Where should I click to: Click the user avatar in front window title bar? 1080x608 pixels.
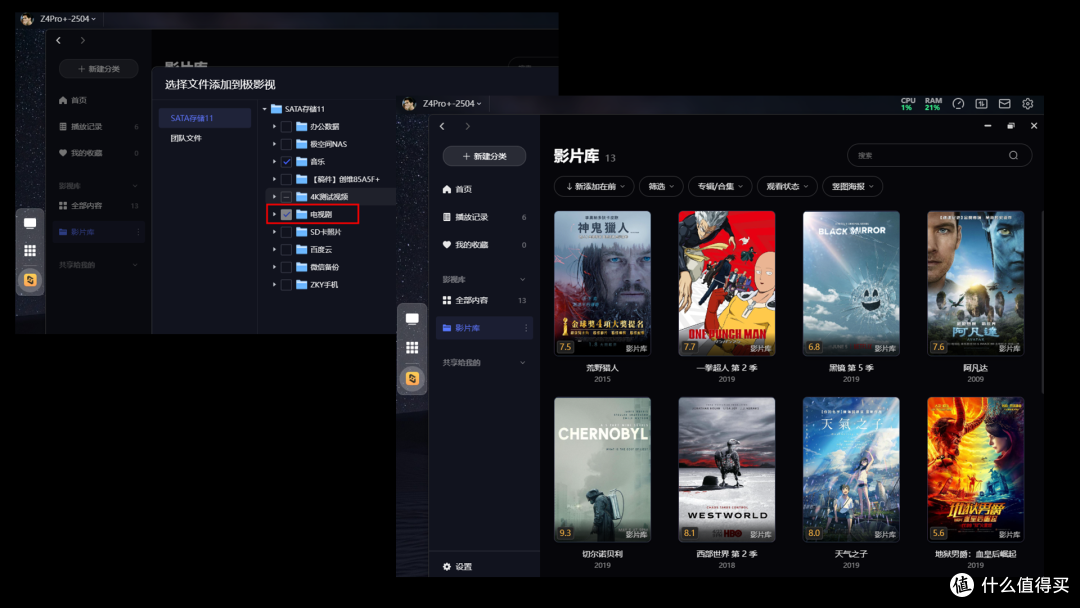tap(409, 103)
